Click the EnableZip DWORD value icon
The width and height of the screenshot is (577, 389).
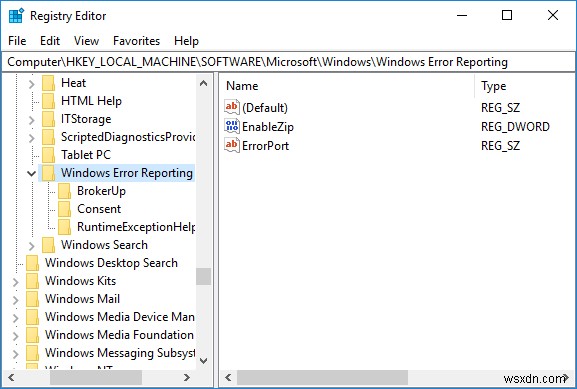(232, 126)
